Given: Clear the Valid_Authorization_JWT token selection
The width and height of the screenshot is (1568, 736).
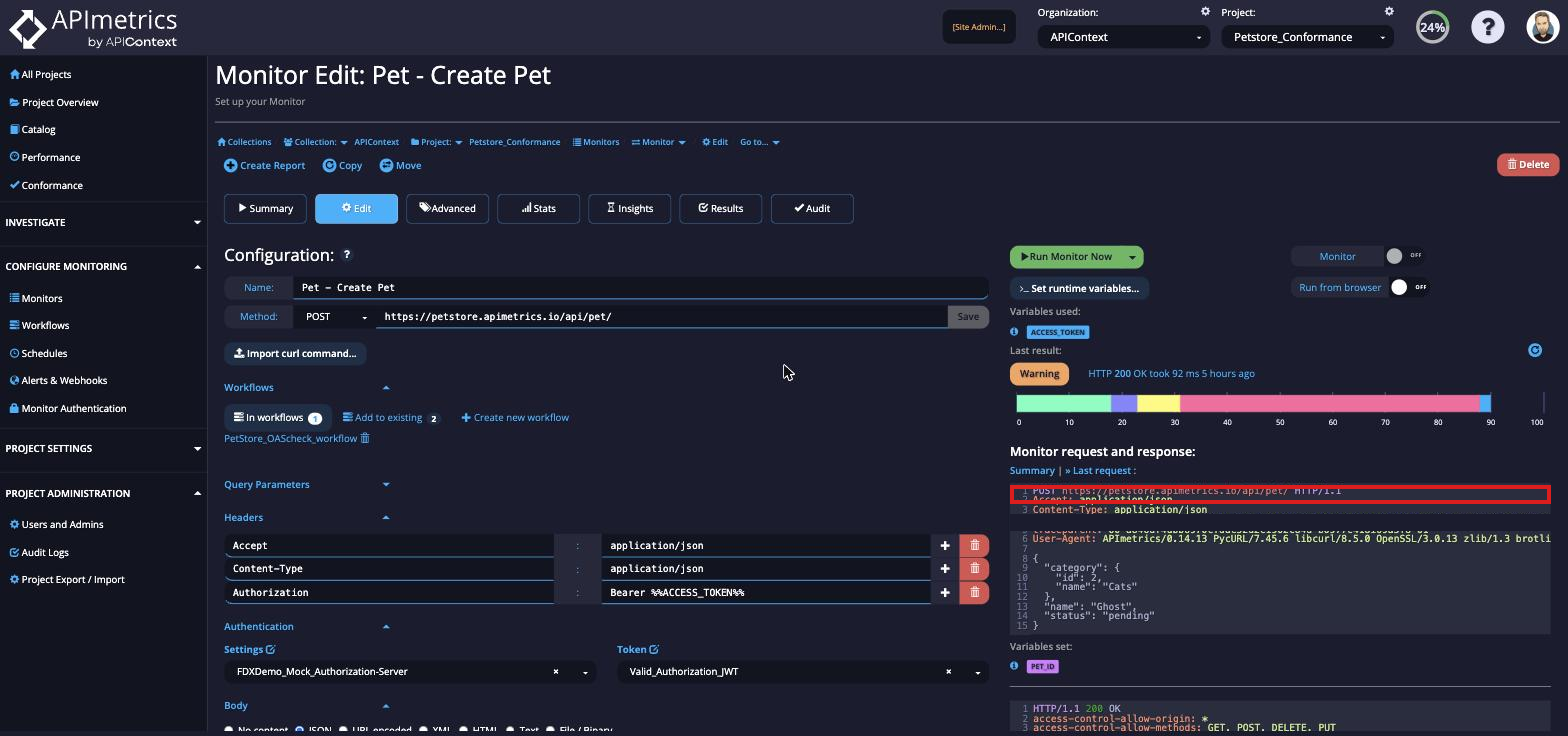Looking at the screenshot, I should click(x=948, y=672).
